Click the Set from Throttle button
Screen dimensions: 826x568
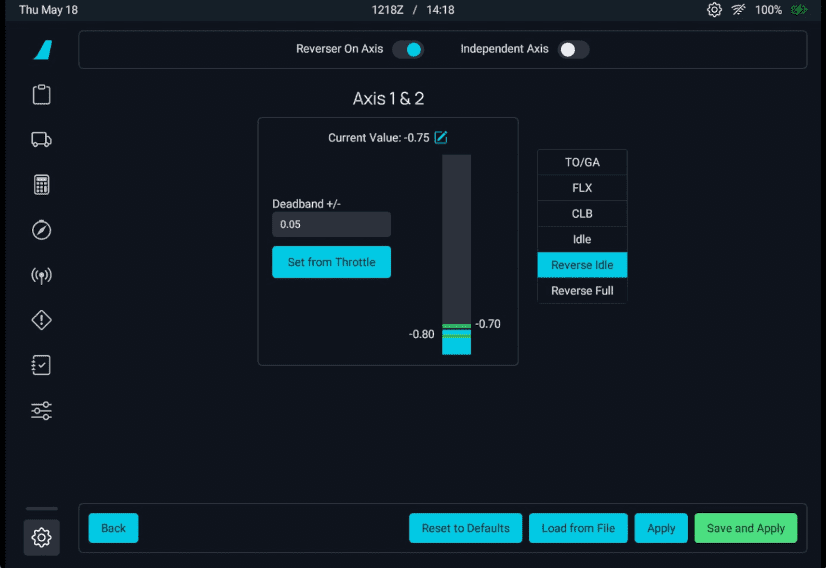(x=331, y=262)
